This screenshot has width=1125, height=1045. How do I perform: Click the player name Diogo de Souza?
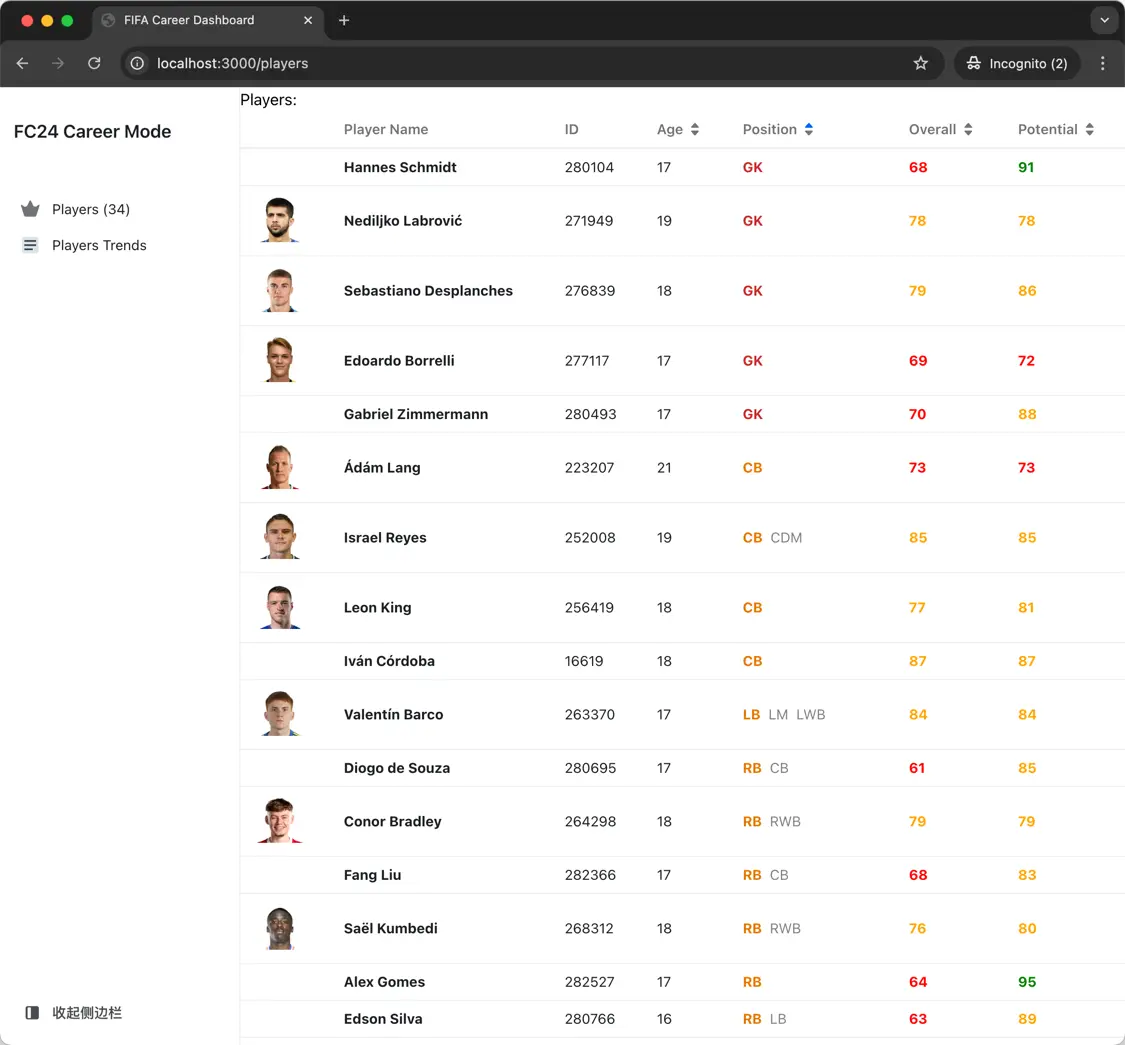(x=397, y=768)
